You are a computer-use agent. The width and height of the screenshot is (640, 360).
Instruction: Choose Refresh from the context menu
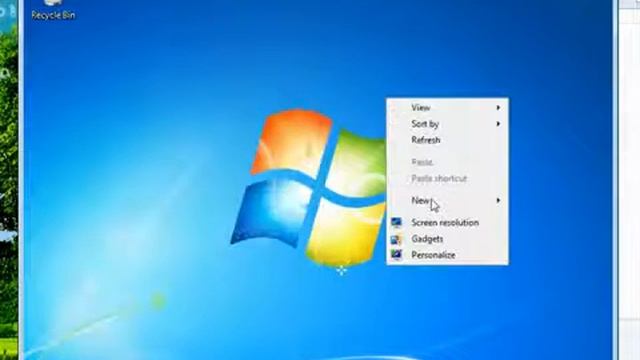(447, 140)
